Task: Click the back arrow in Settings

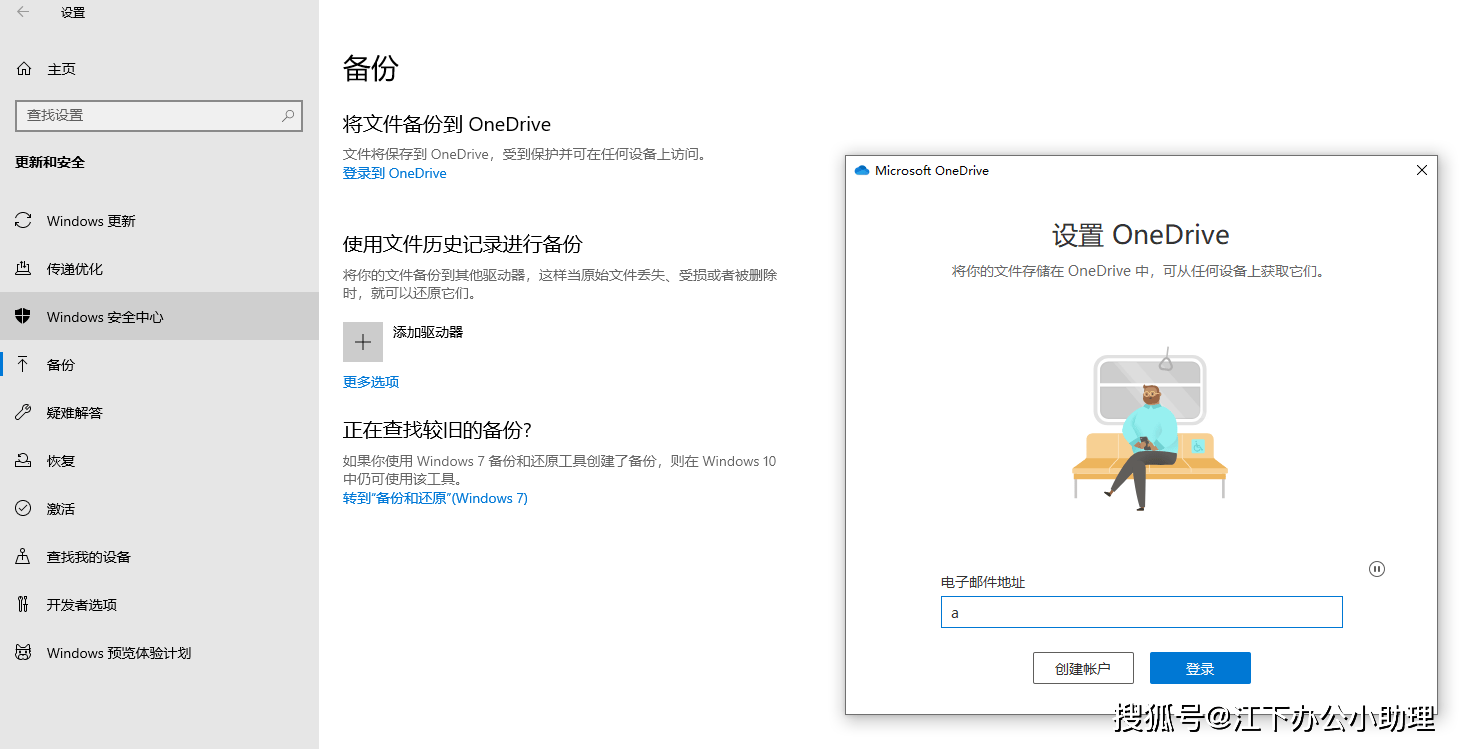Action: click(x=23, y=12)
